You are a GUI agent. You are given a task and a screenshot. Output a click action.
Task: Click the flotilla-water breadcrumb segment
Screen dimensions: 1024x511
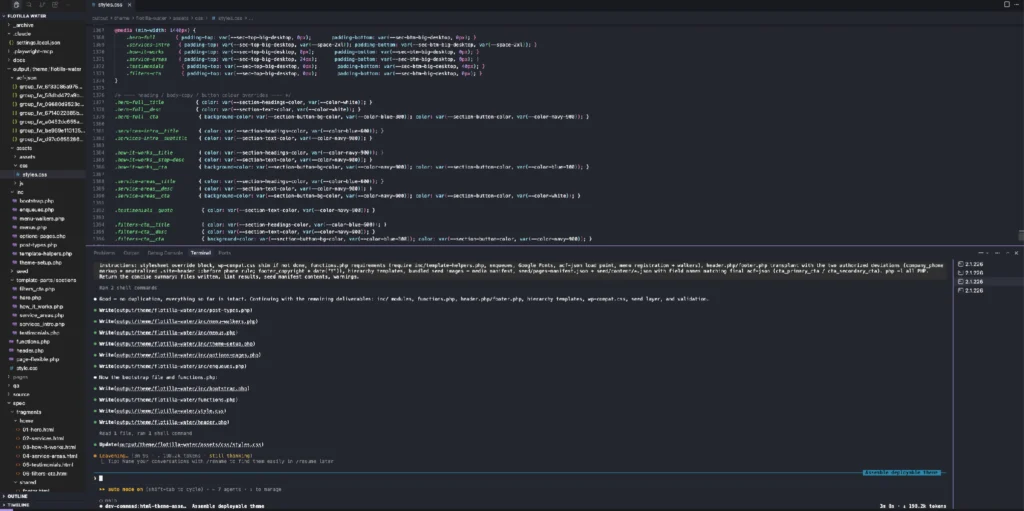pos(151,18)
